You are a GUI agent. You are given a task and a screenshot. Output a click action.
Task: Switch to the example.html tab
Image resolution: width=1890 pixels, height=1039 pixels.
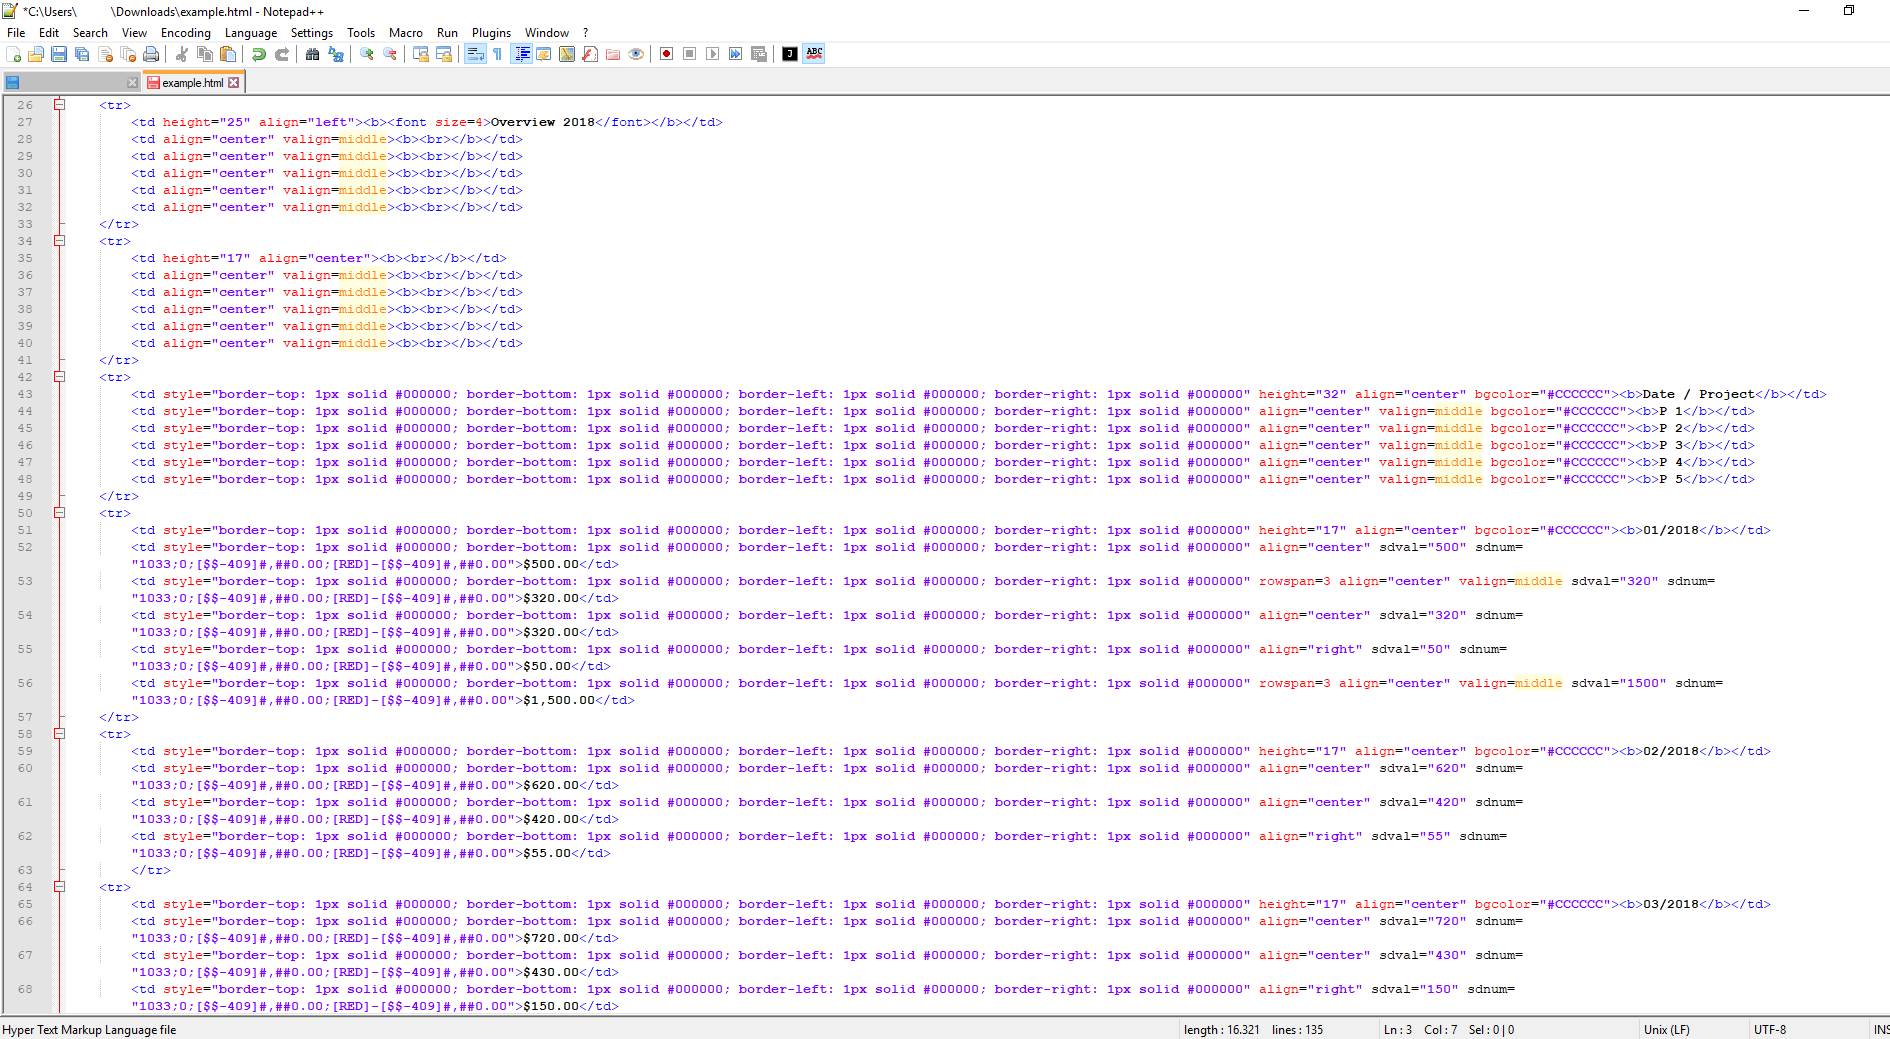tap(190, 83)
